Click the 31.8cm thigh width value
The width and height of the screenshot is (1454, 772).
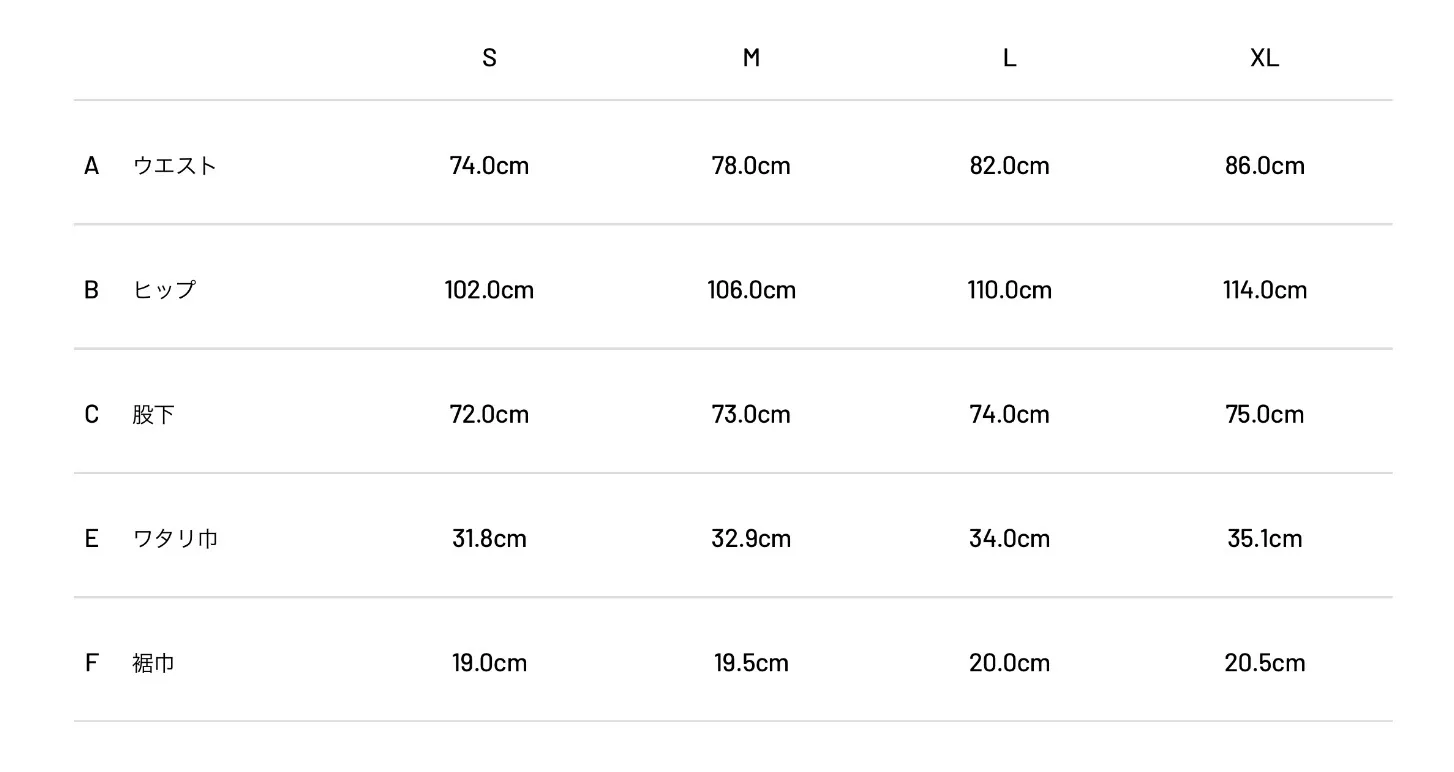pyautogui.click(x=489, y=539)
